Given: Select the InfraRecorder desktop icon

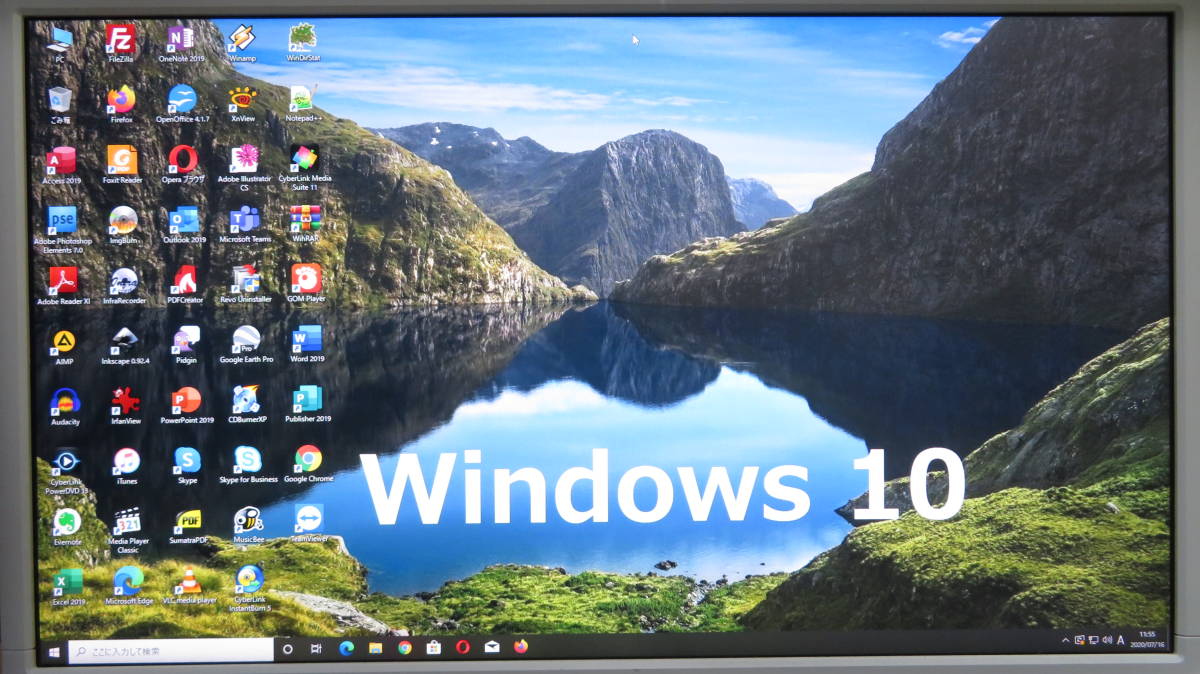Looking at the screenshot, I should point(124,285).
